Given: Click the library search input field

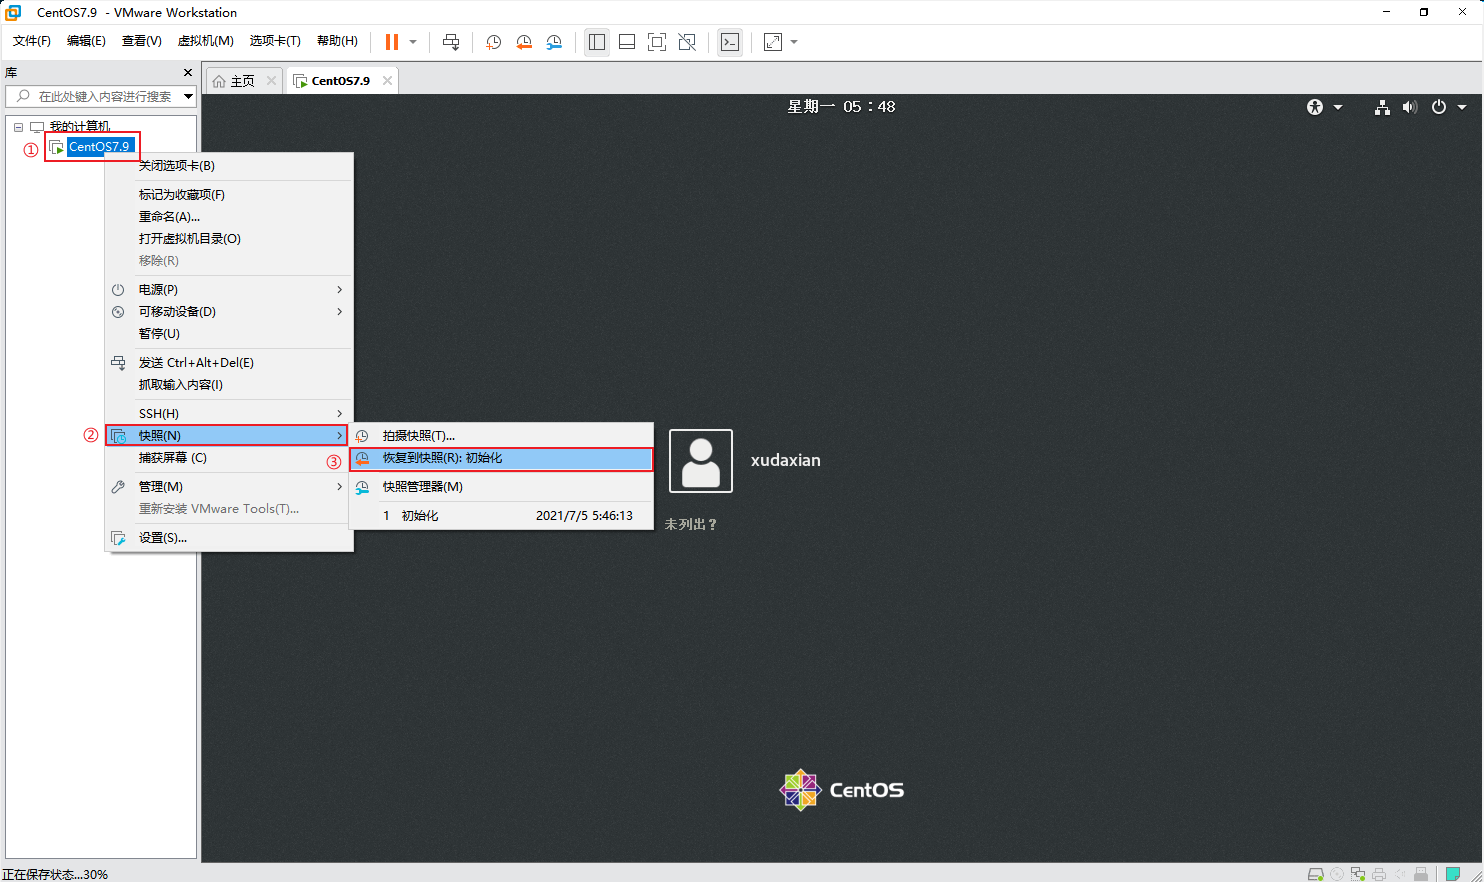Looking at the screenshot, I should point(100,96).
